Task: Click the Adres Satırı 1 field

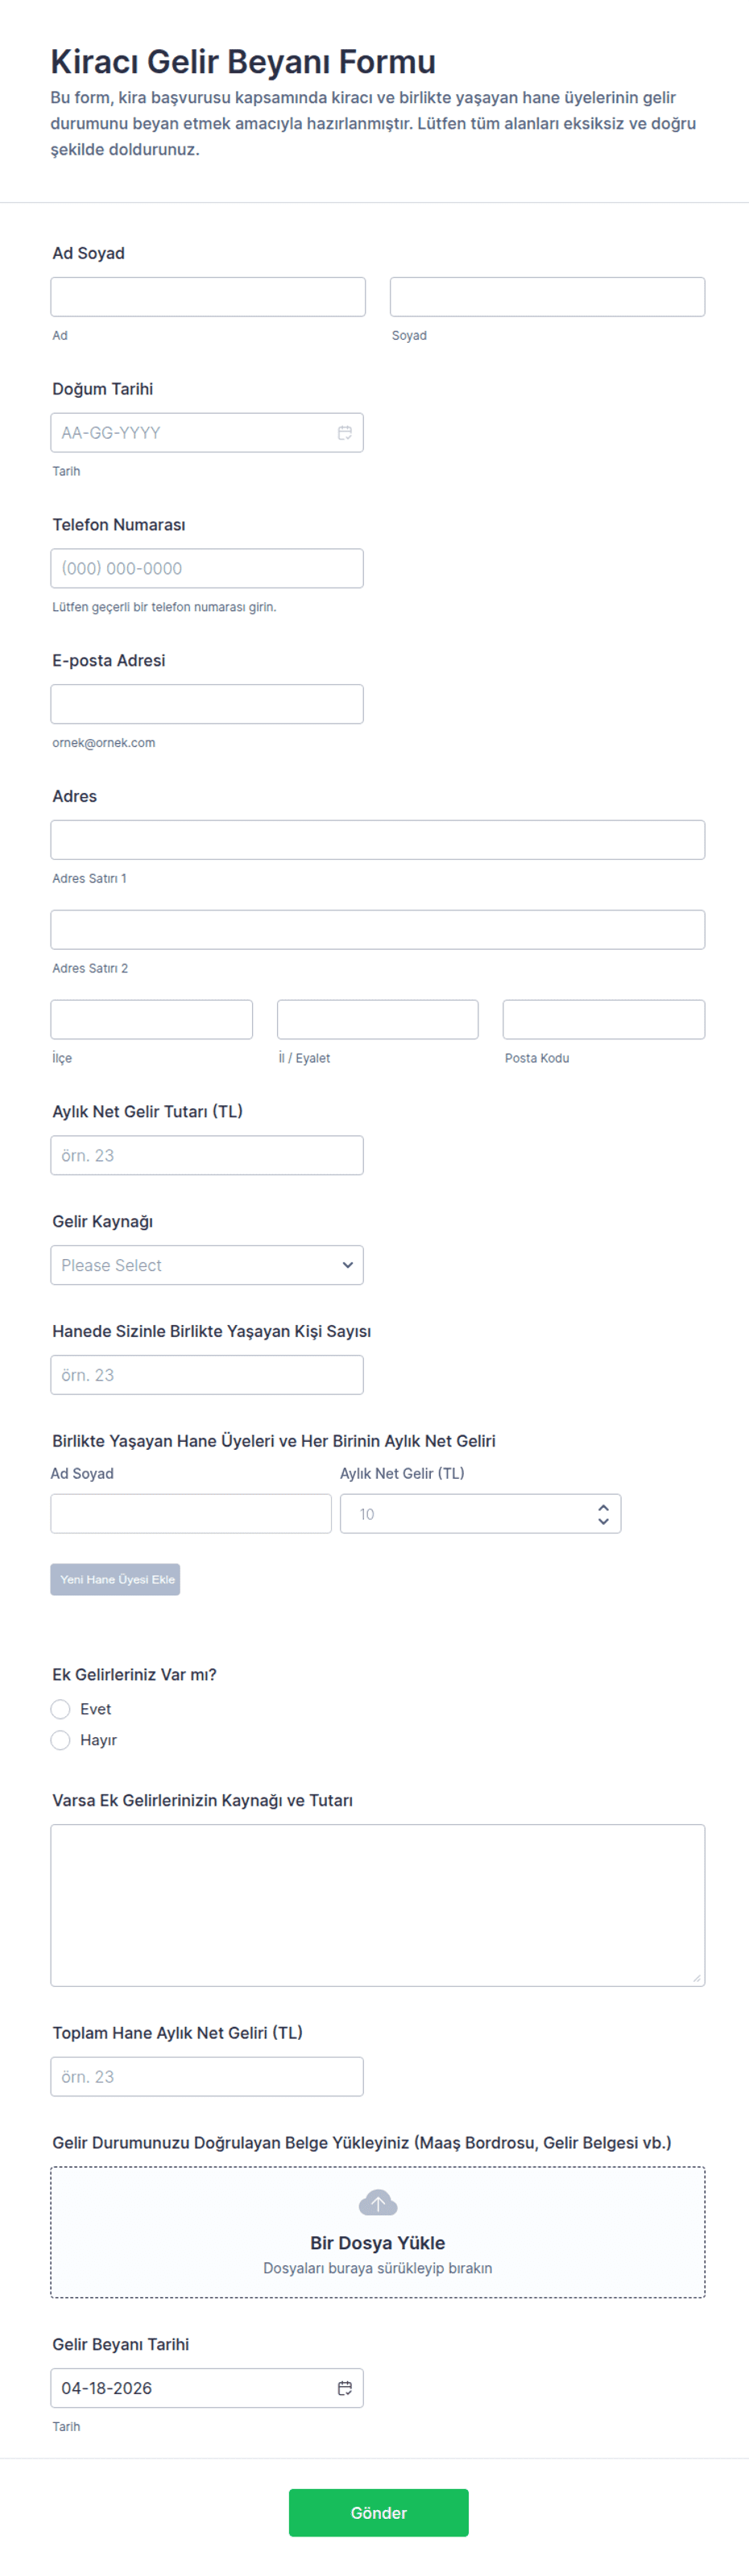Action: coord(377,840)
